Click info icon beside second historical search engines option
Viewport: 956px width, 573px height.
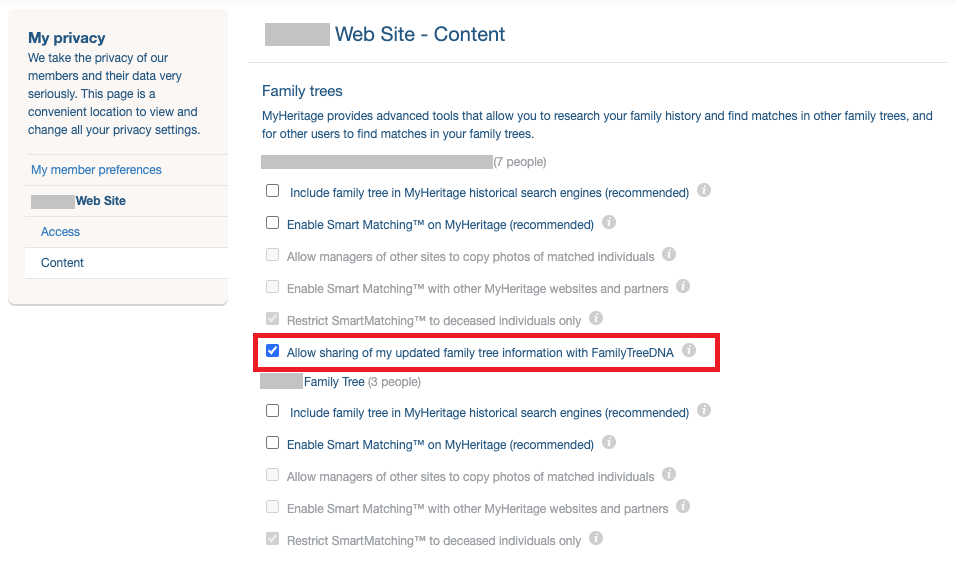tap(704, 410)
